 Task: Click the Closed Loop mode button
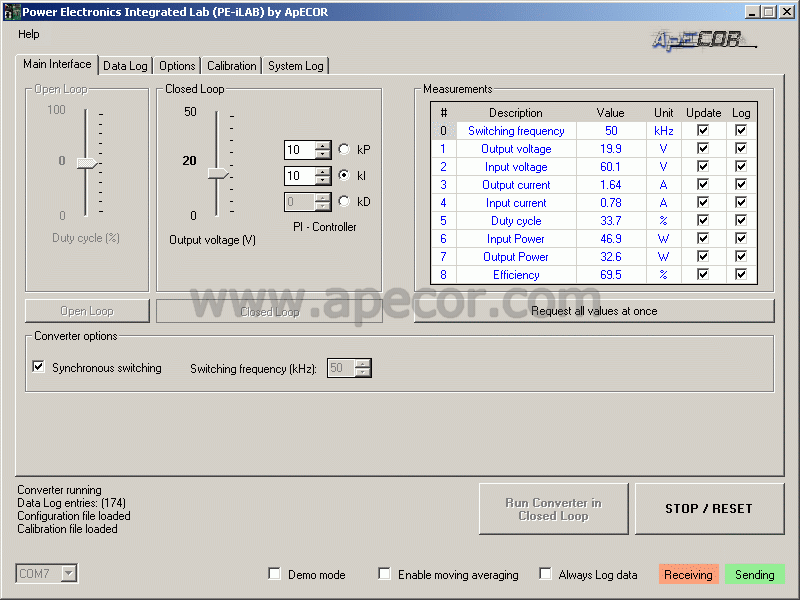[x=269, y=311]
